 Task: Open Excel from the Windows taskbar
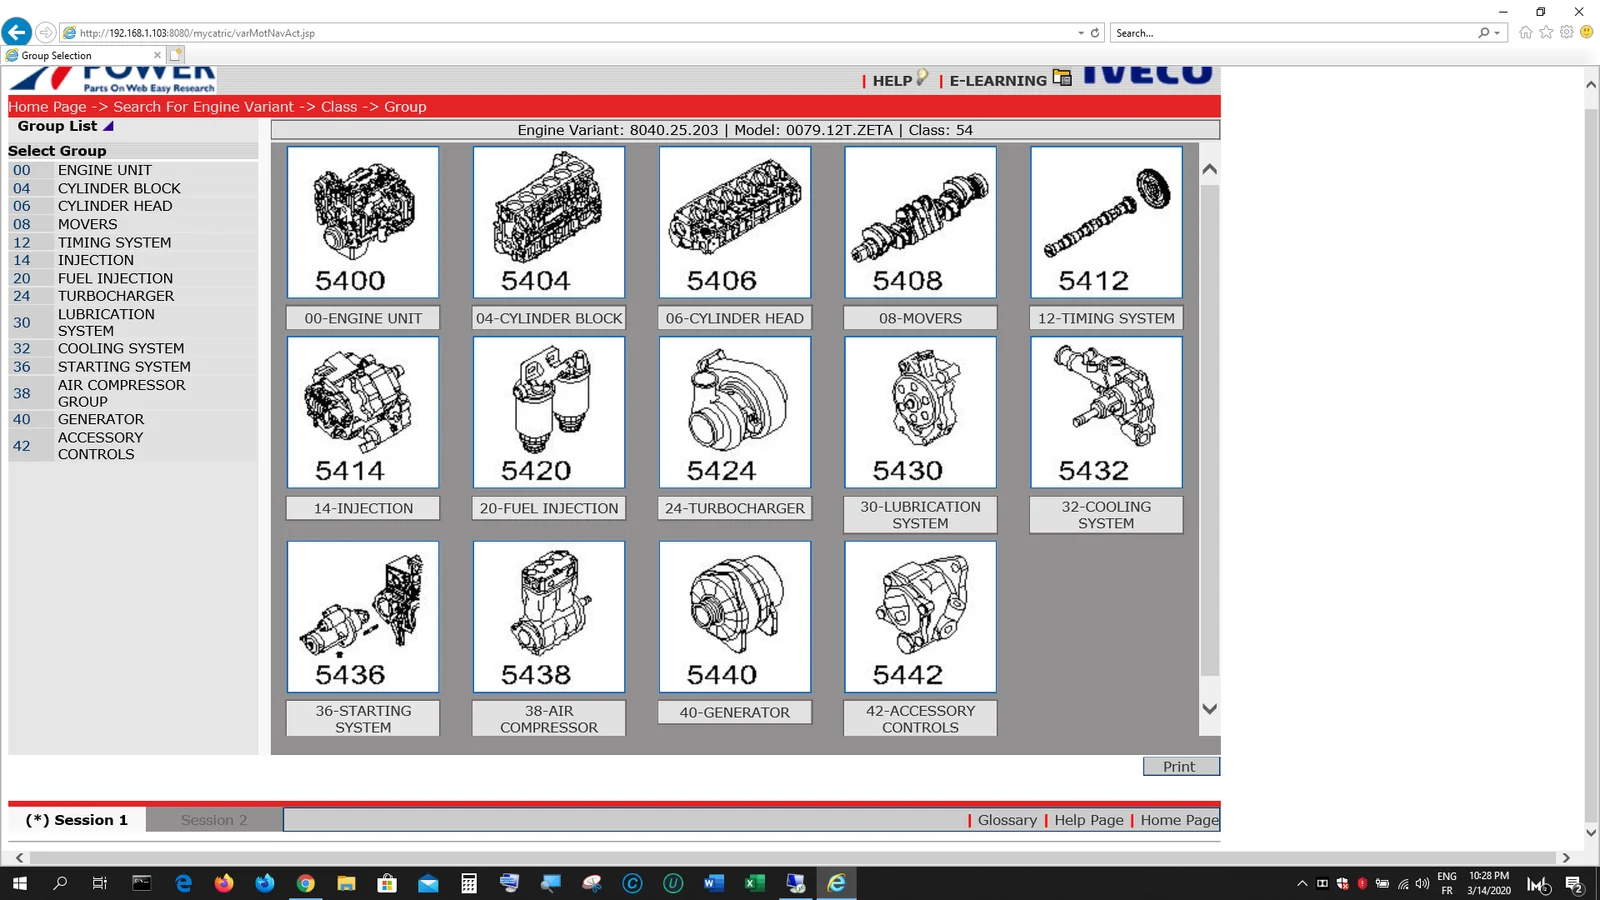pos(754,883)
